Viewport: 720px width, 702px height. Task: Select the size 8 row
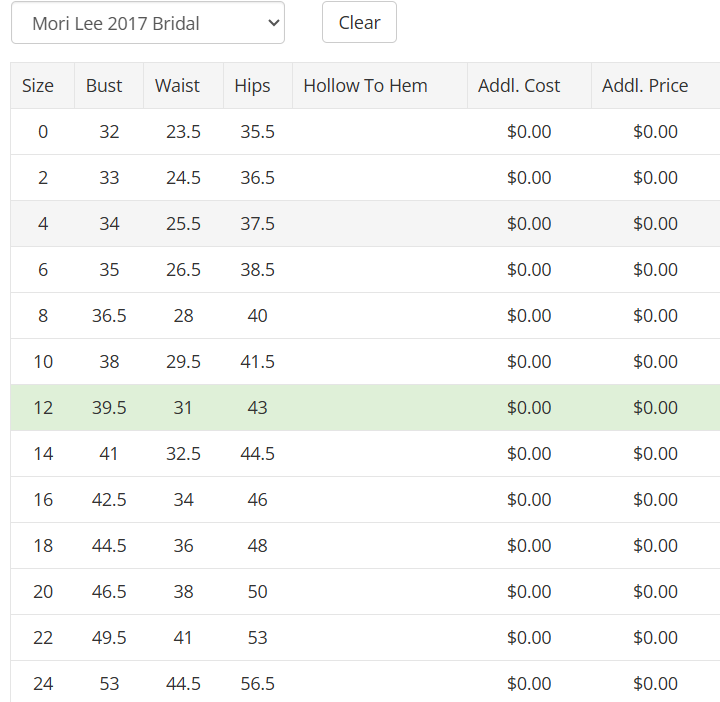(43, 316)
